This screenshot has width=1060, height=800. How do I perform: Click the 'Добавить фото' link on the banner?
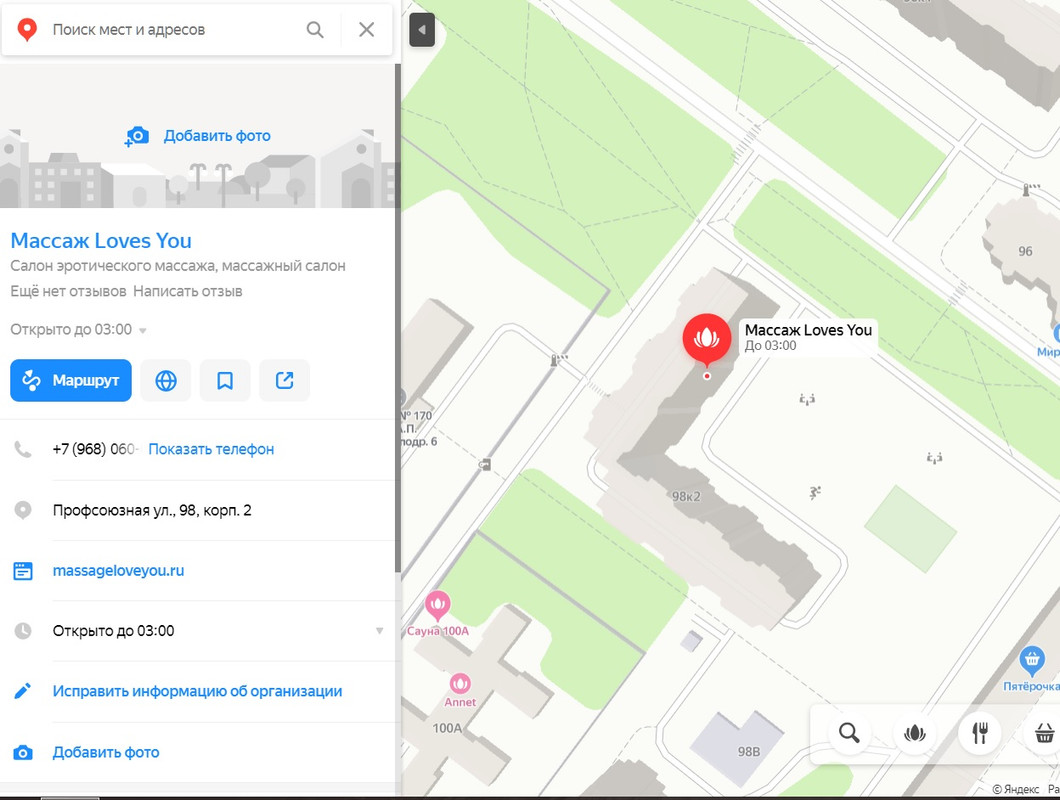pyautogui.click(x=217, y=136)
